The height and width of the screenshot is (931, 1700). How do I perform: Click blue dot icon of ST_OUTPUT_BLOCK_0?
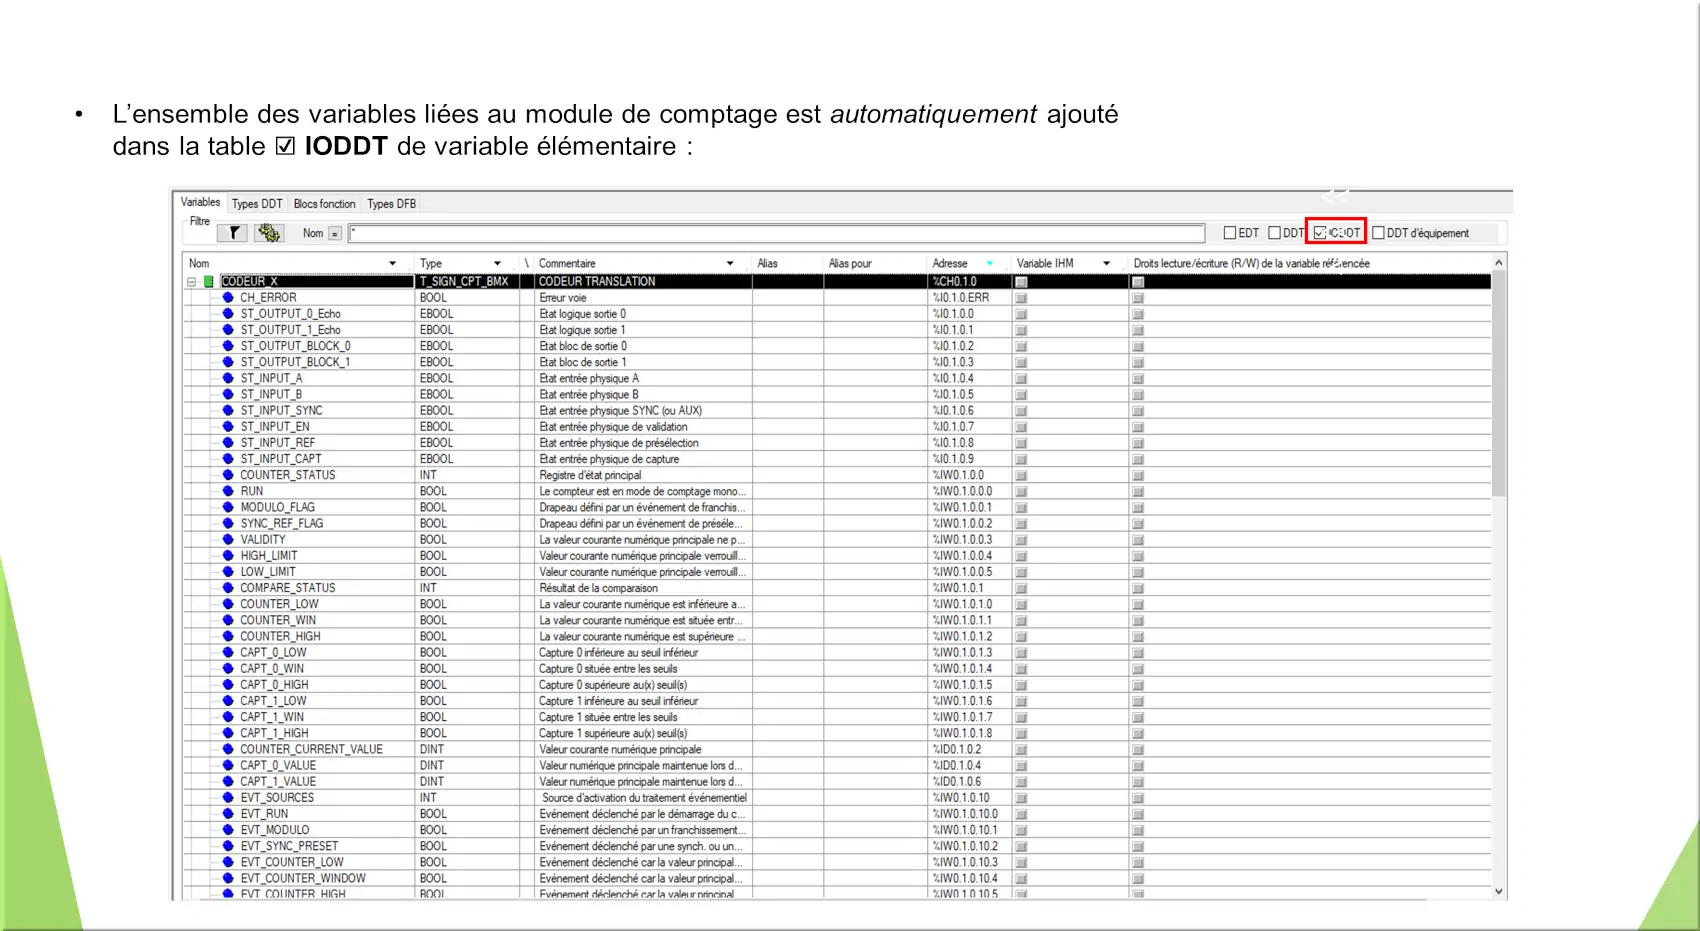tap(228, 346)
